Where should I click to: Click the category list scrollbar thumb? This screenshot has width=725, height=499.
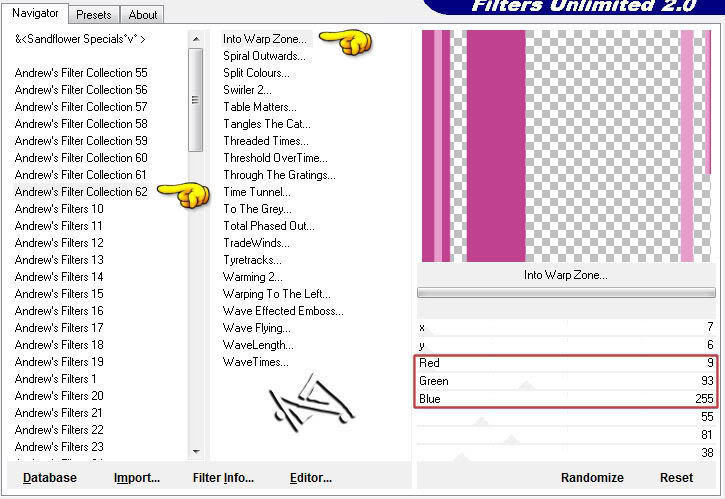(x=196, y=100)
